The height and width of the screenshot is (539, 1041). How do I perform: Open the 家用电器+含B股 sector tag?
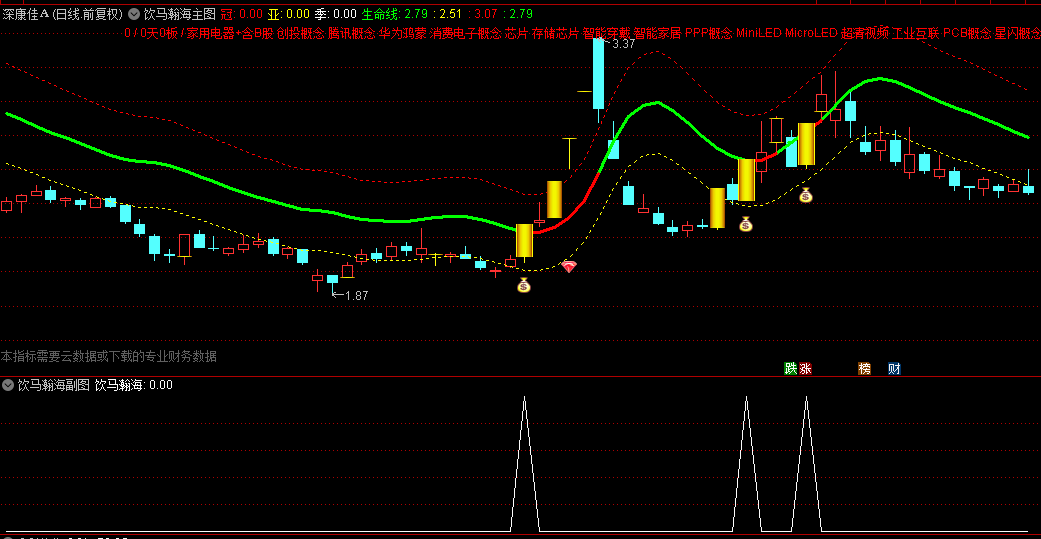[229, 33]
